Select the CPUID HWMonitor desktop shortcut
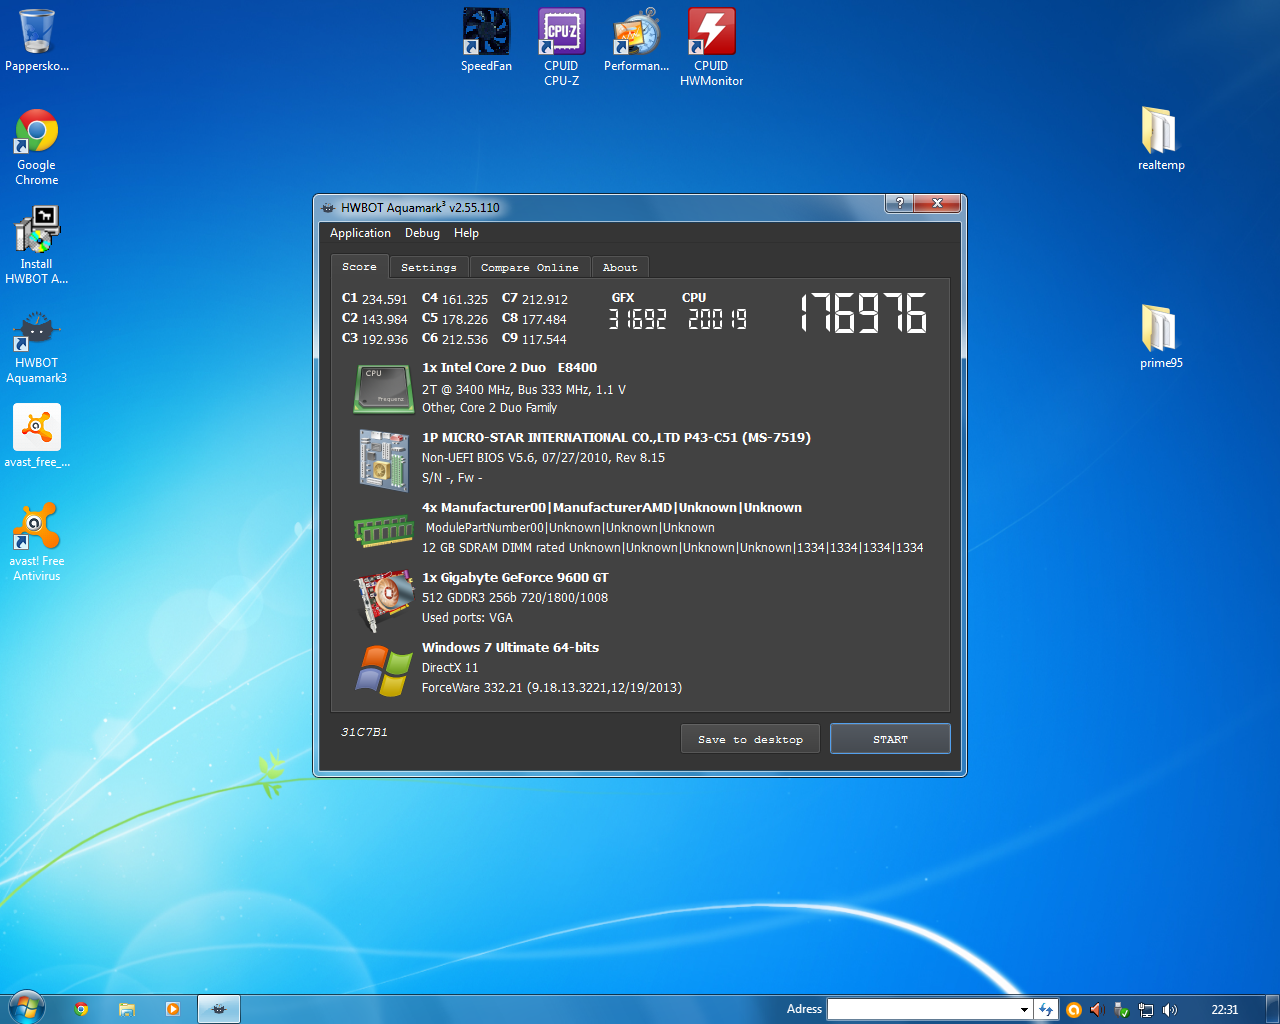The height and width of the screenshot is (1024, 1280). pos(712,47)
